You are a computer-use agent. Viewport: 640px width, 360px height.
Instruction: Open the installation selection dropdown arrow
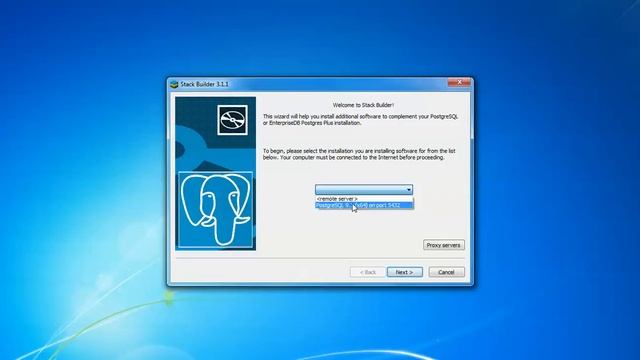pos(408,190)
